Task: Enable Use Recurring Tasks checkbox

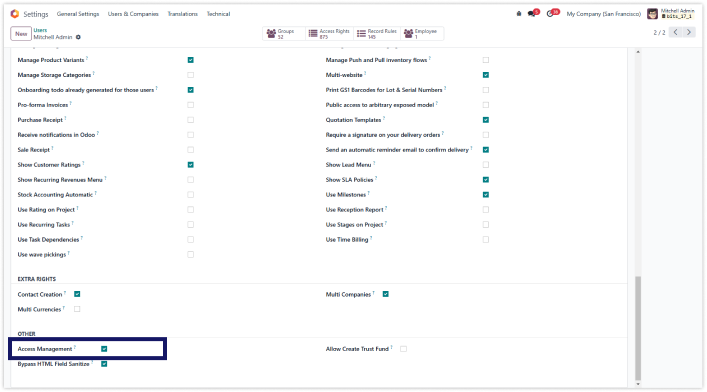Action: click(191, 225)
